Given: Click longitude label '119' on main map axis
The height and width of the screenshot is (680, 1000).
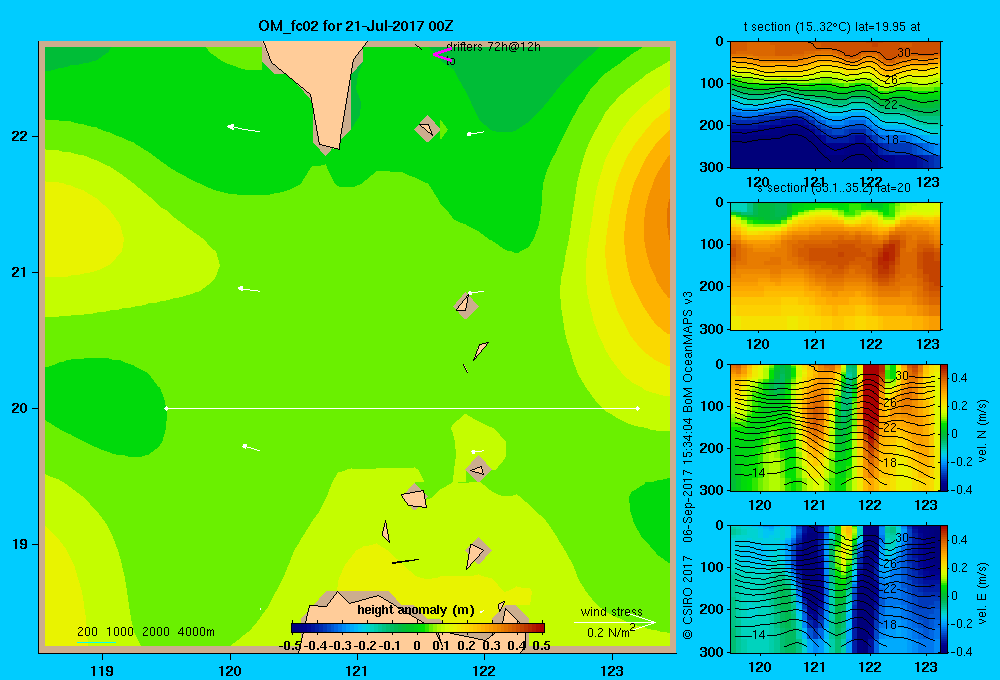Looking at the screenshot, I should click(x=102, y=670).
